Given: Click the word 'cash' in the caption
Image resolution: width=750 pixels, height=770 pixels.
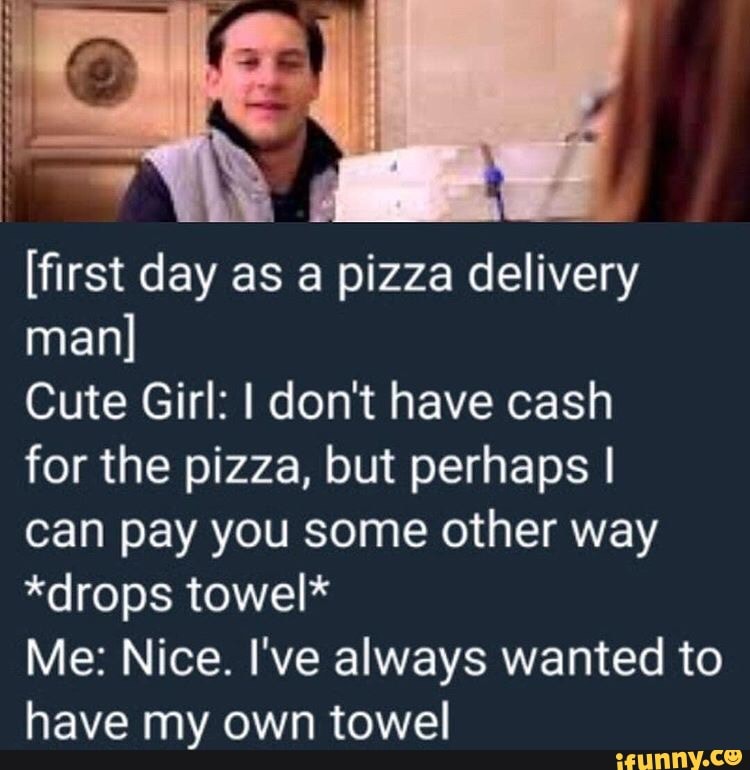Looking at the screenshot, I should pos(559,402).
